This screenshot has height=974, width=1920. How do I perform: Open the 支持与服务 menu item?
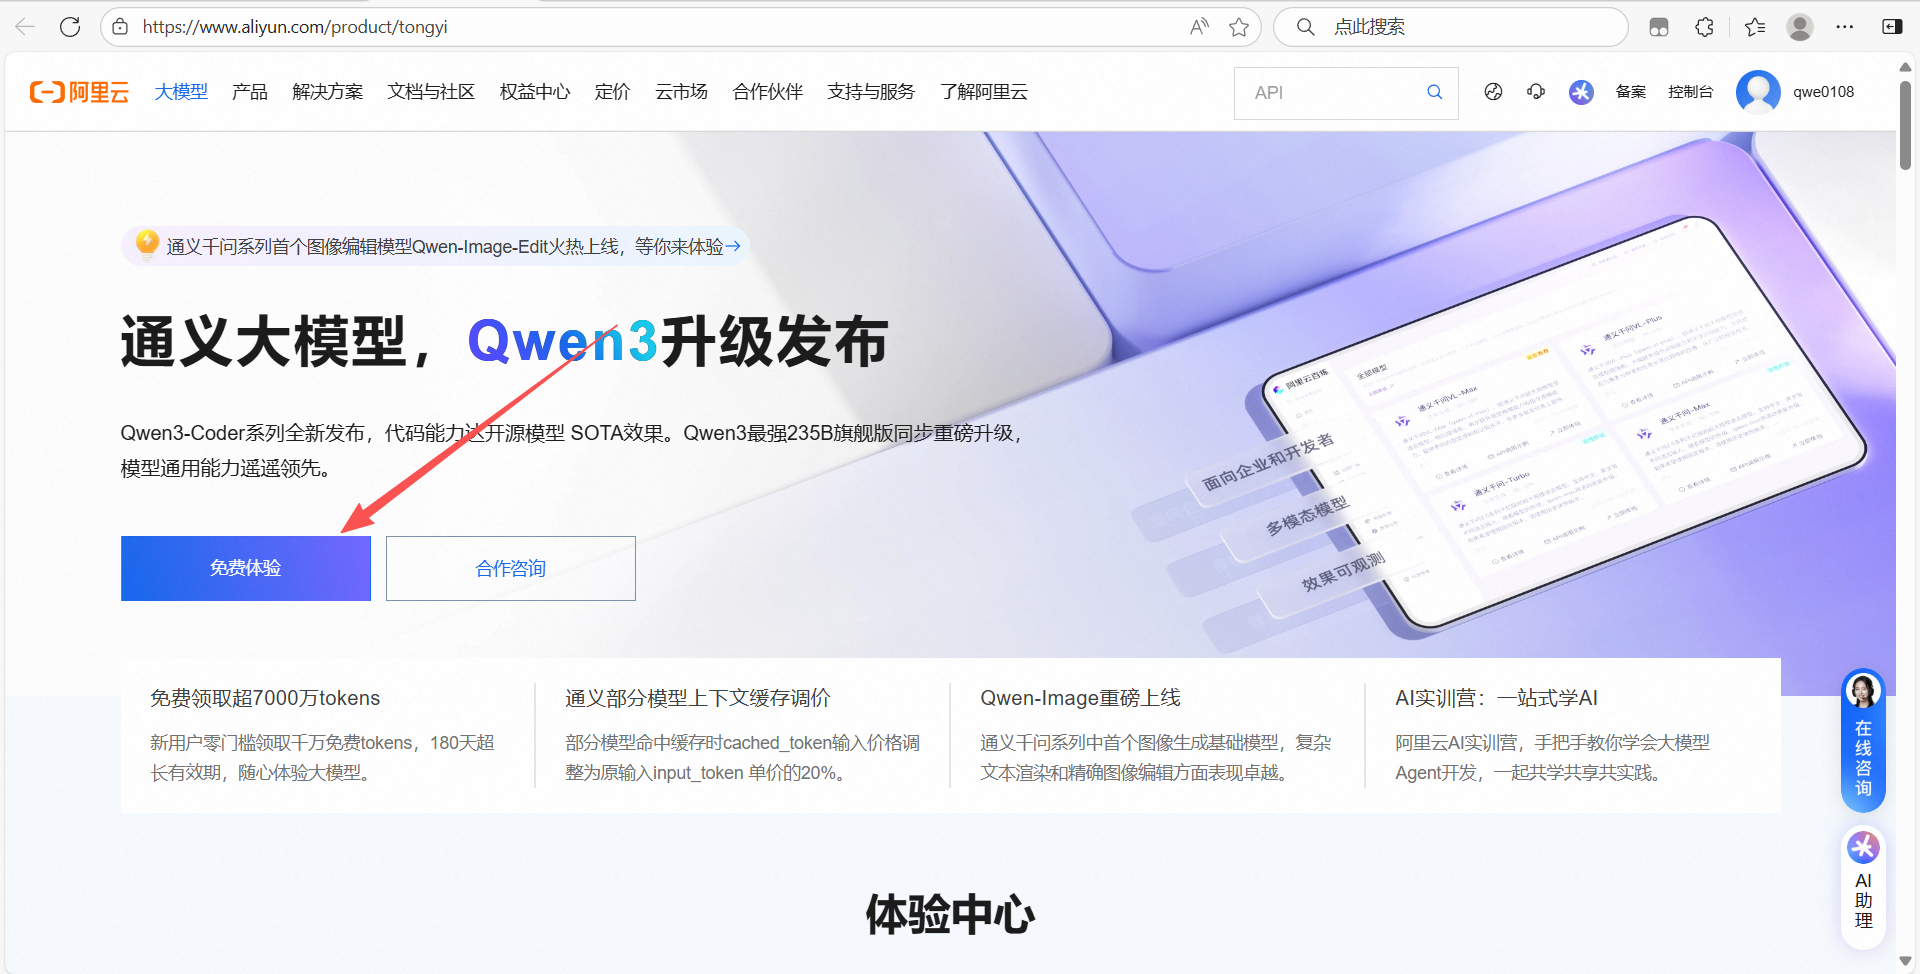click(x=871, y=92)
